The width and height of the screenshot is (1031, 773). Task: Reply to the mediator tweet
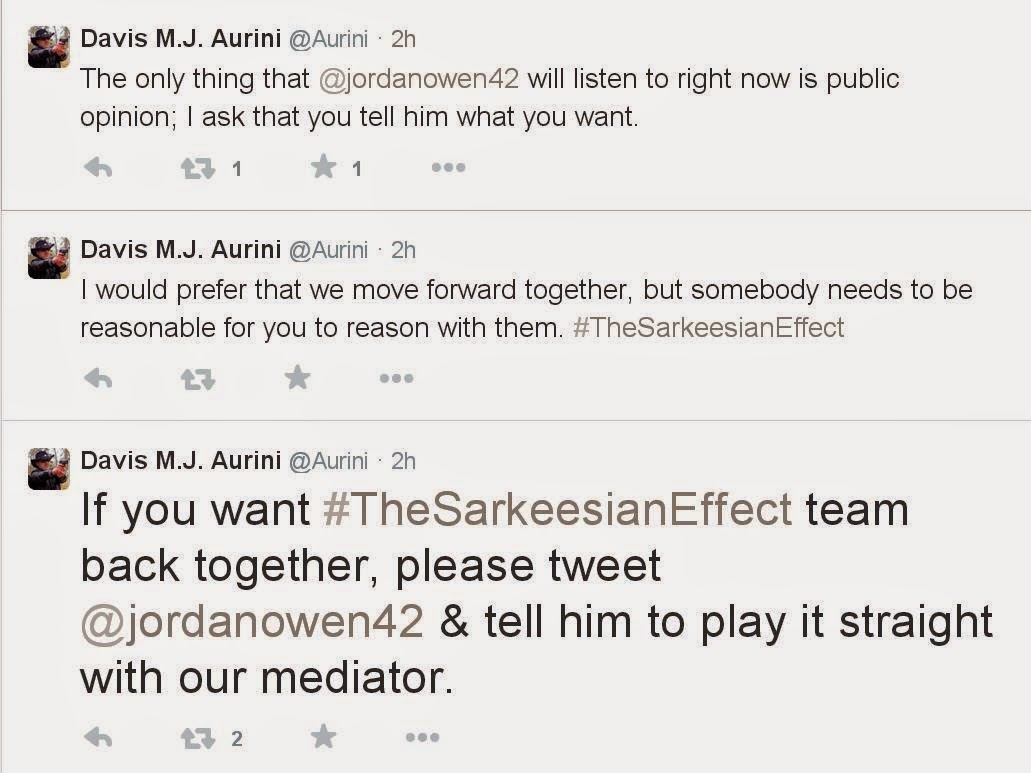click(97, 738)
